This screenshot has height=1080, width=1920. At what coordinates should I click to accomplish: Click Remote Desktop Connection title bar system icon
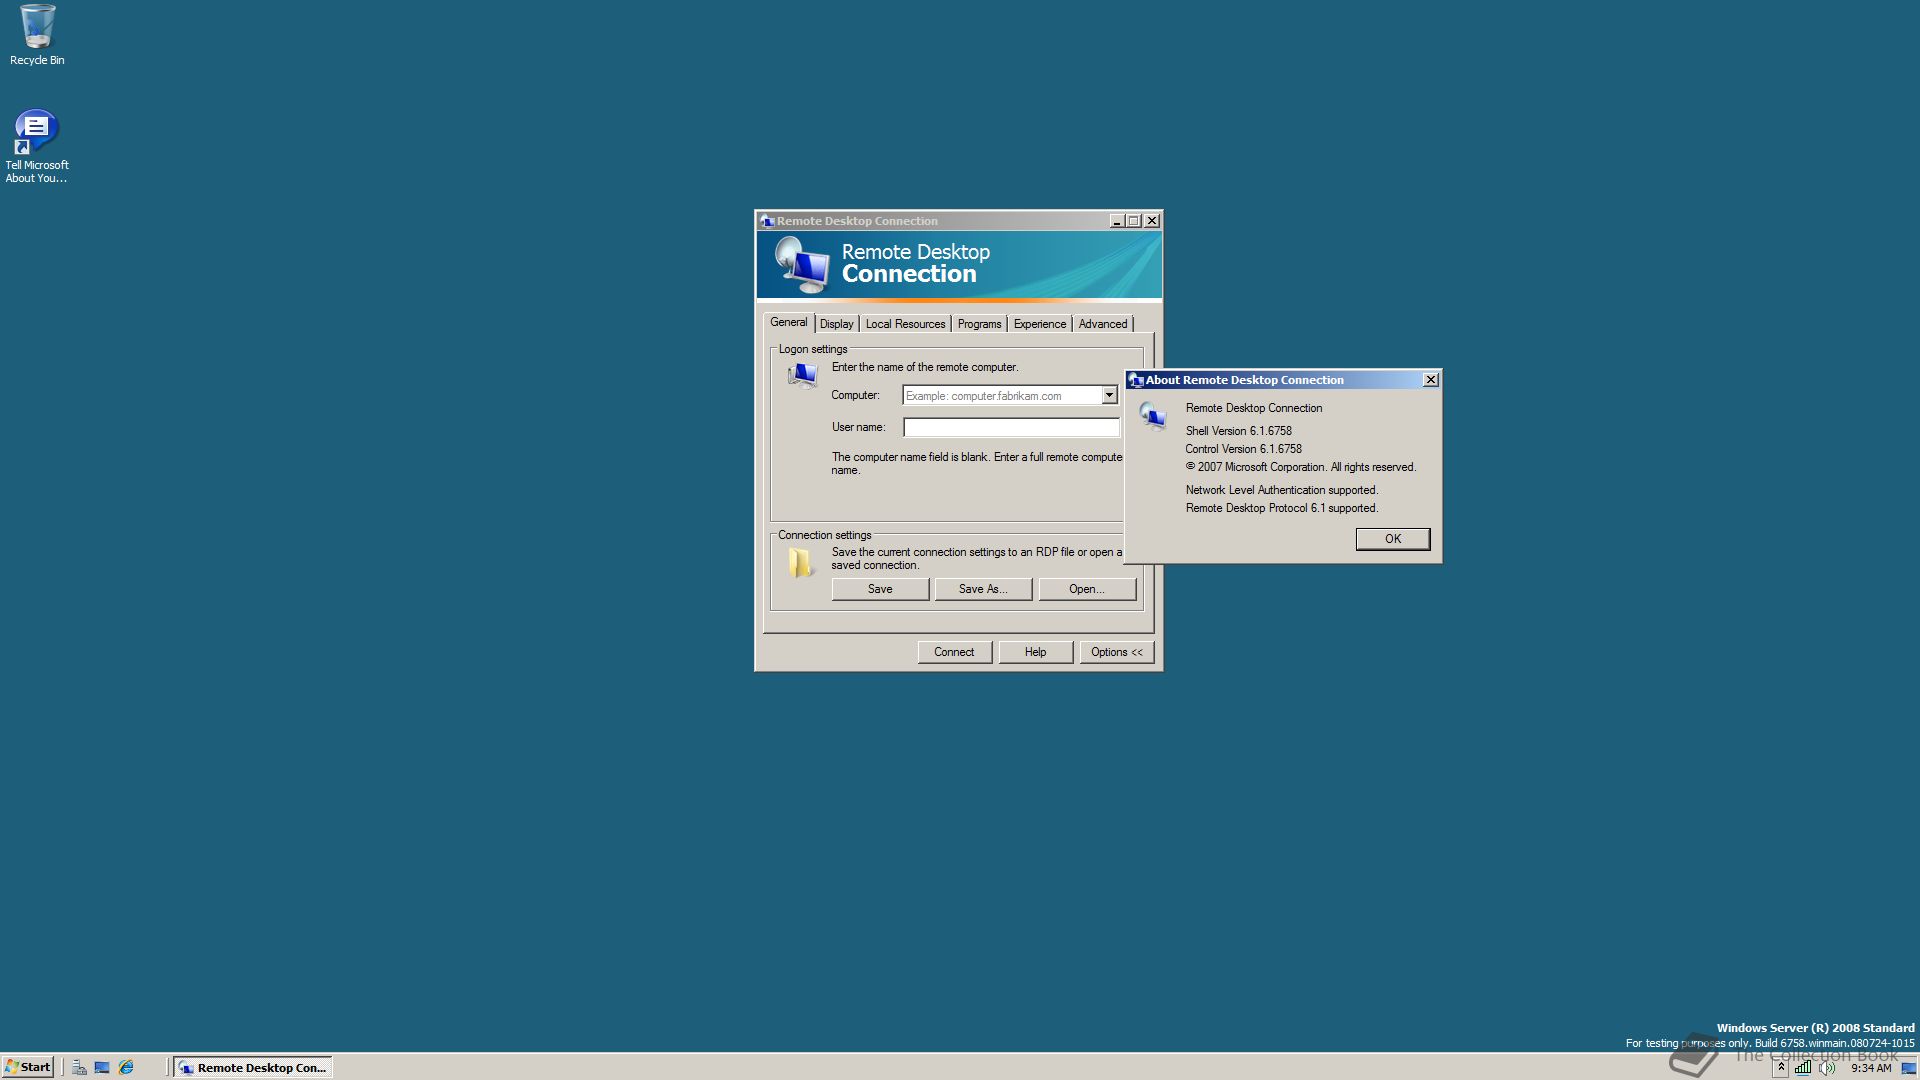767,221
